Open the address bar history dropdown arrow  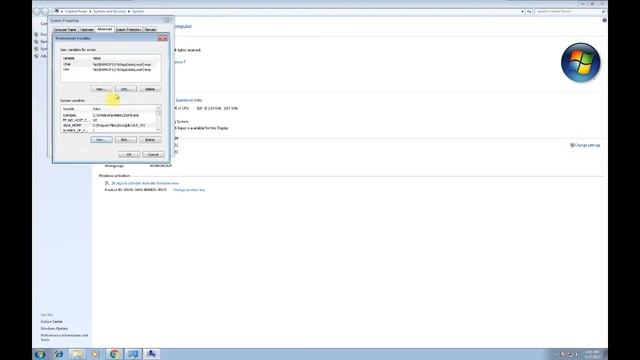coord(522,11)
